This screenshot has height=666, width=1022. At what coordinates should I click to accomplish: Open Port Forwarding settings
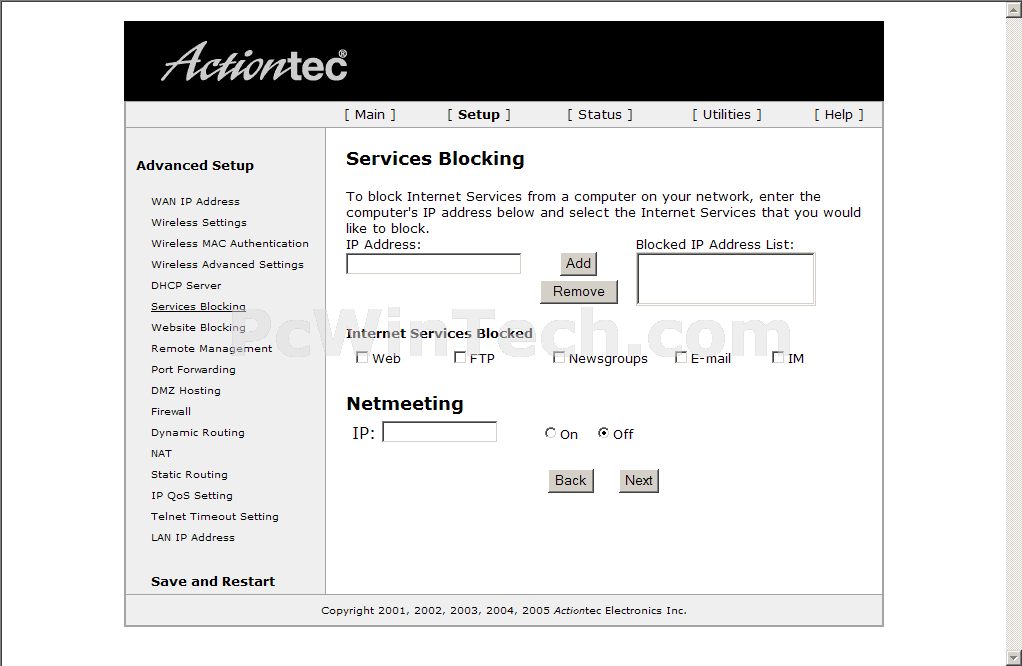pos(194,369)
